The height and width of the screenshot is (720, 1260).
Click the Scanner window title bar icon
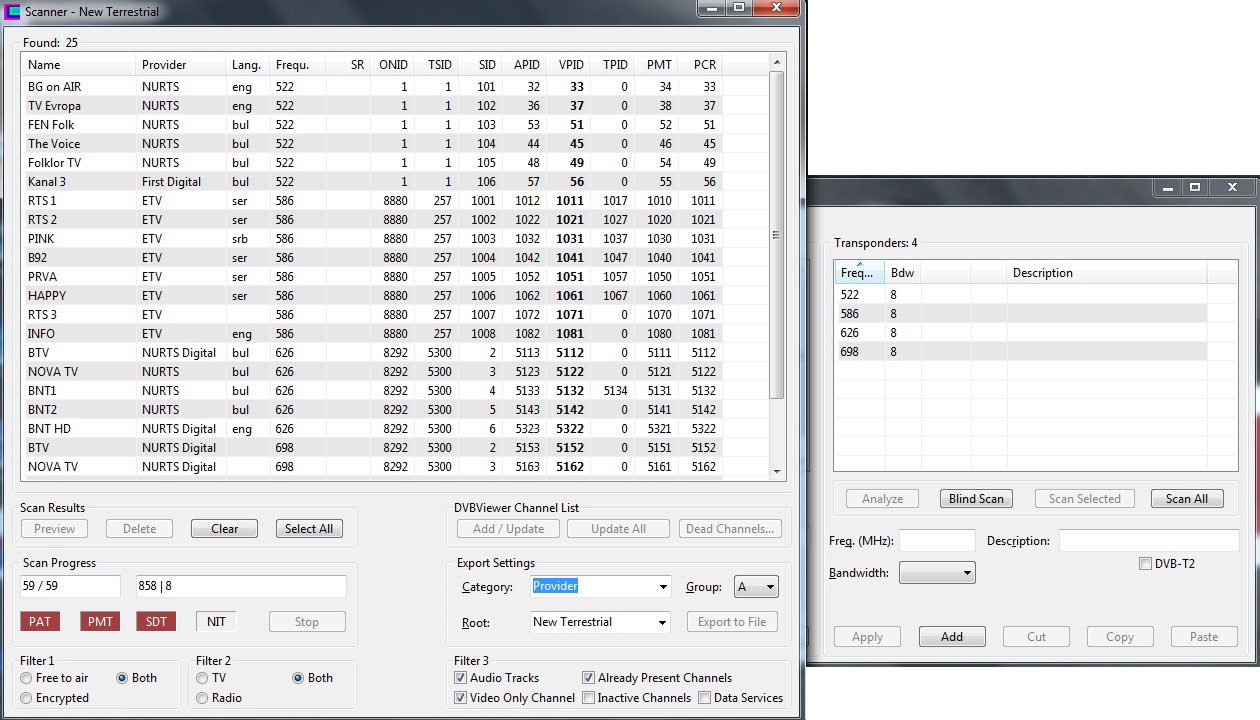click(13, 12)
